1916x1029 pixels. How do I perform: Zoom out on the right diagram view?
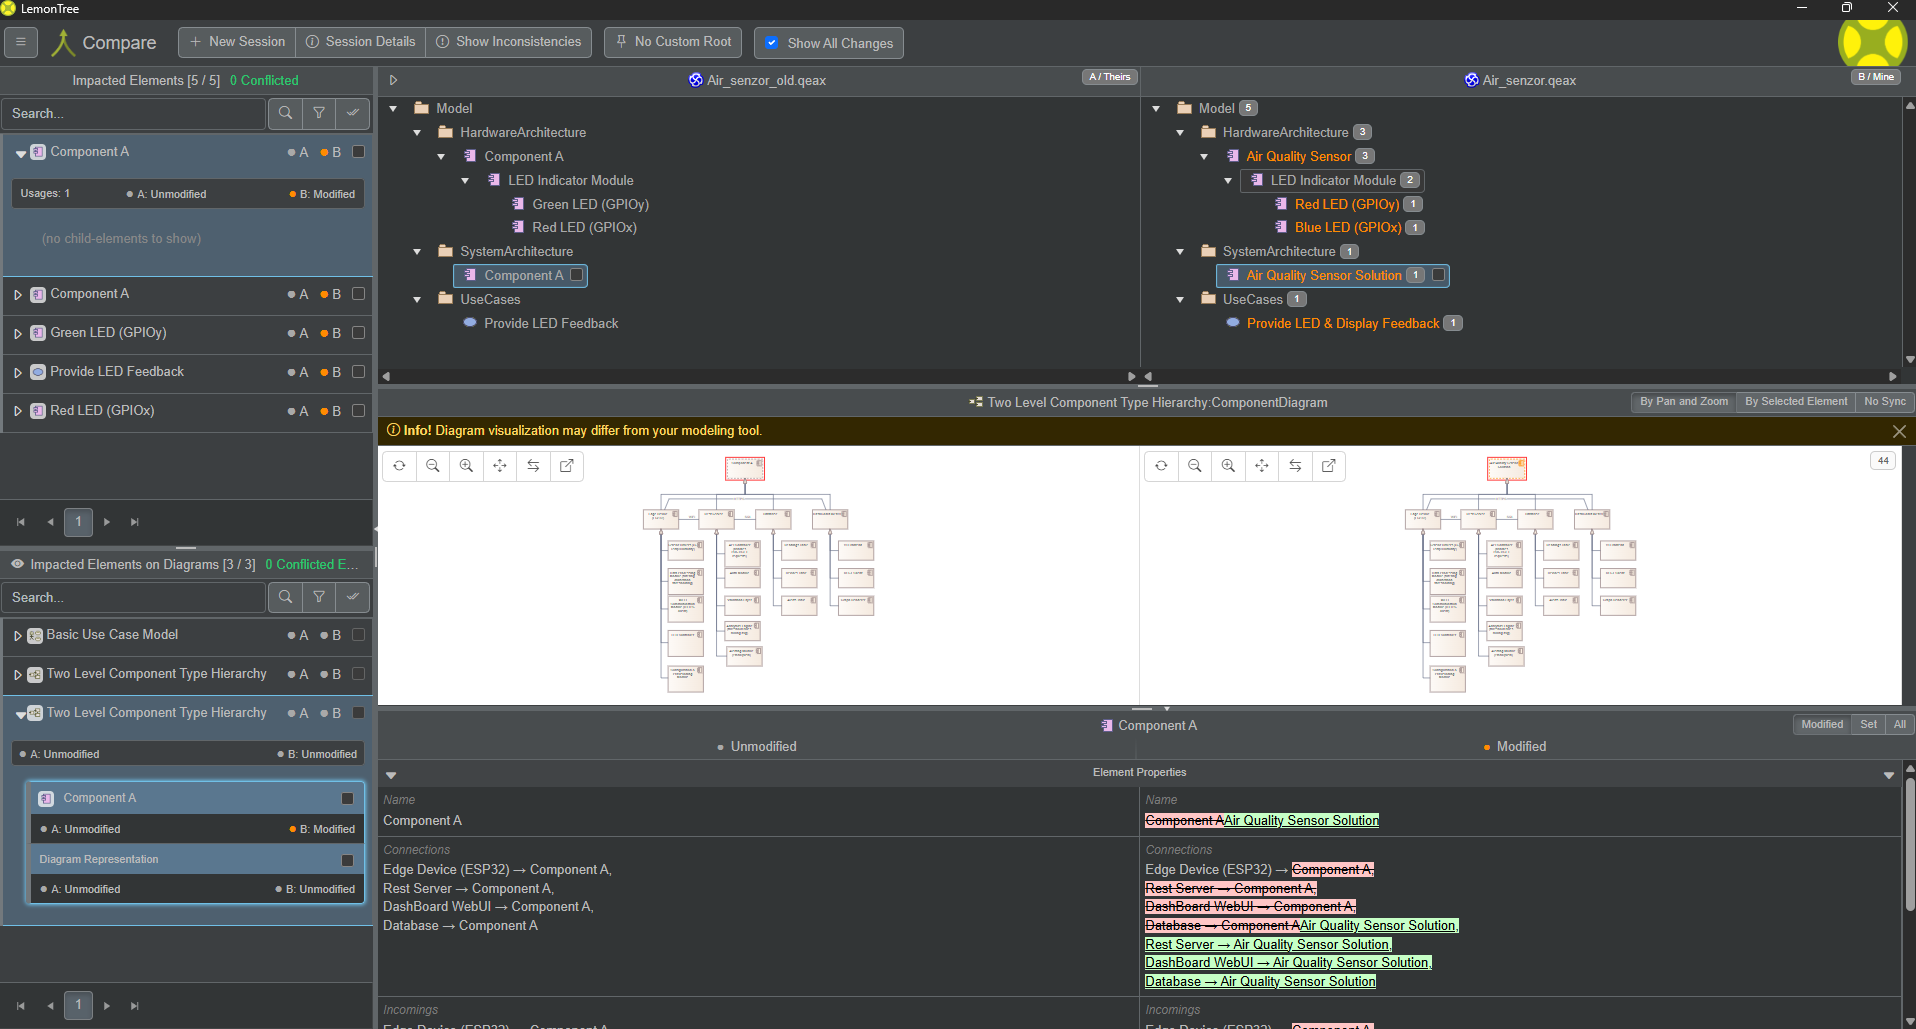(x=1194, y=466)
